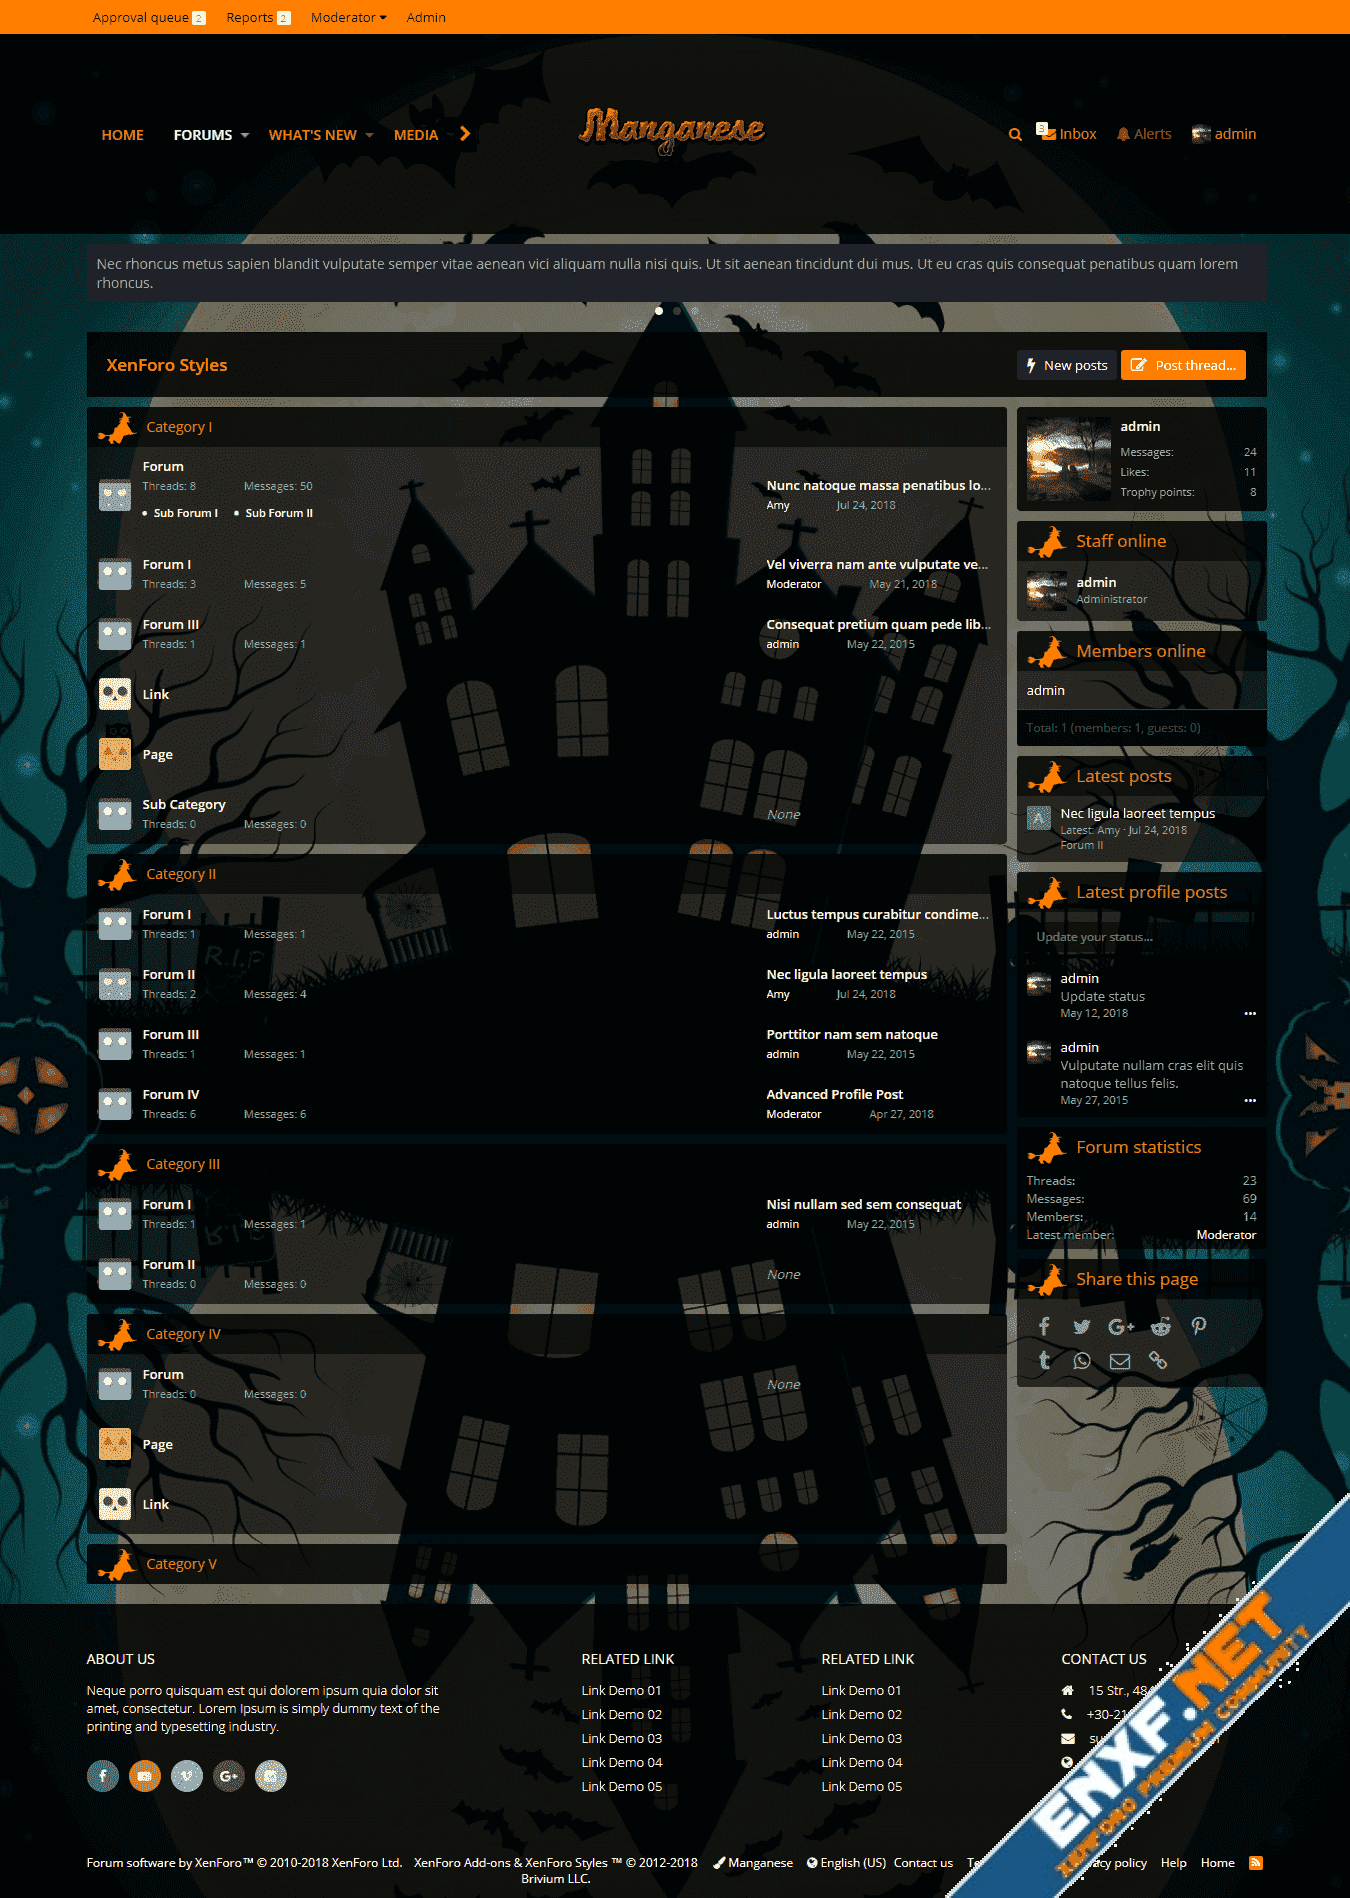Click the Twitter share icon
Viewport: 1350px width, 1898px height.
[x=1082, y=1327]
